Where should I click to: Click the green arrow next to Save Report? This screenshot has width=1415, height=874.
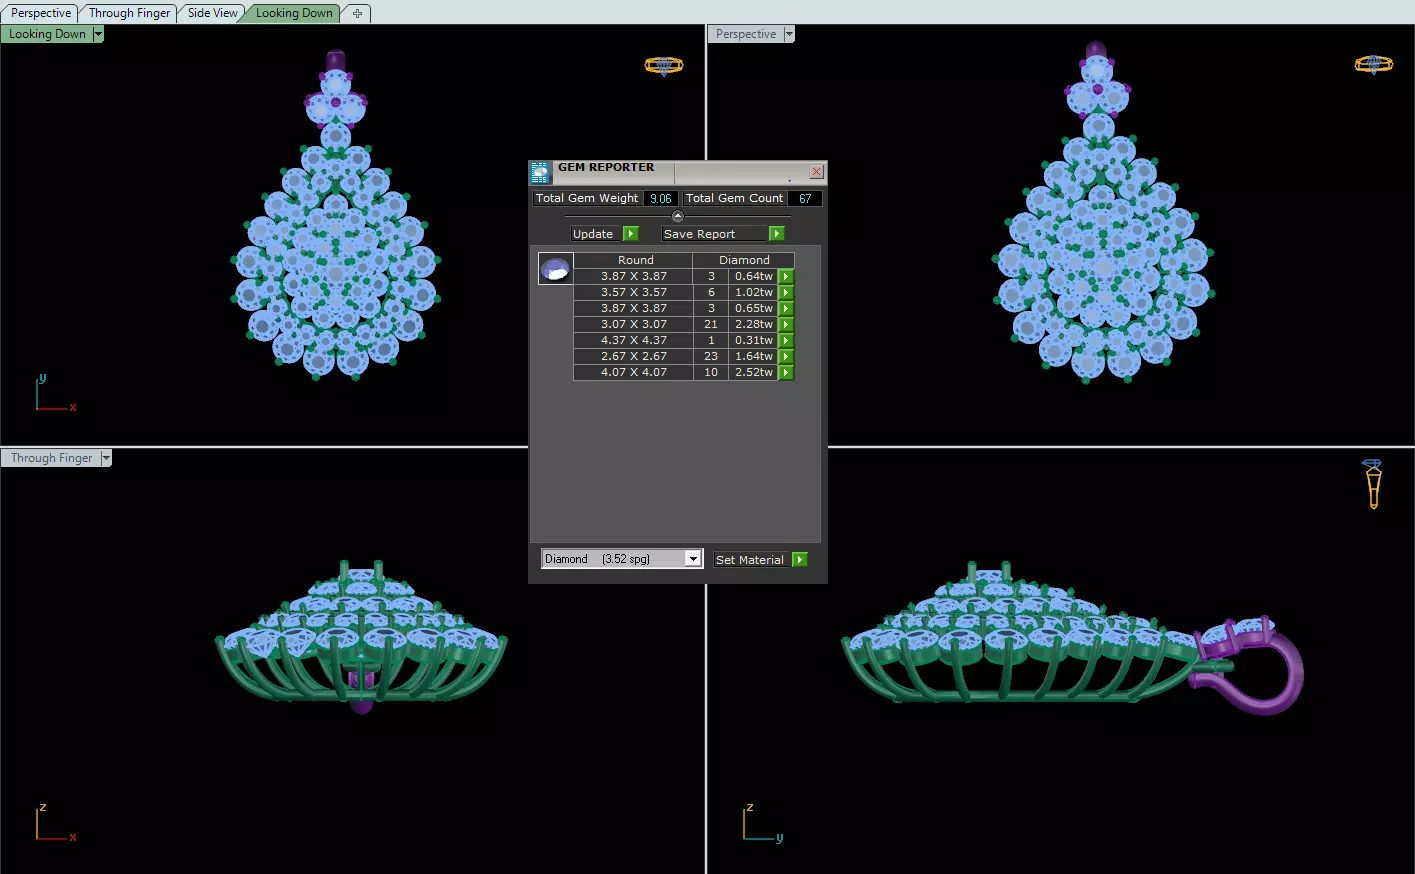coord(777,234)
